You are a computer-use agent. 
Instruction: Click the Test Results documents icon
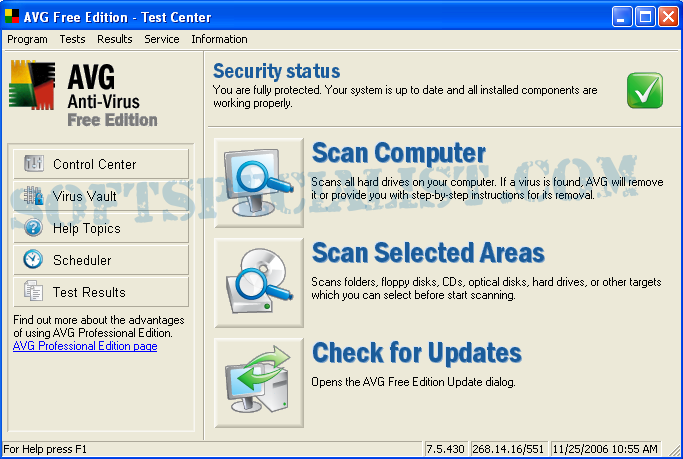point(34,291)
